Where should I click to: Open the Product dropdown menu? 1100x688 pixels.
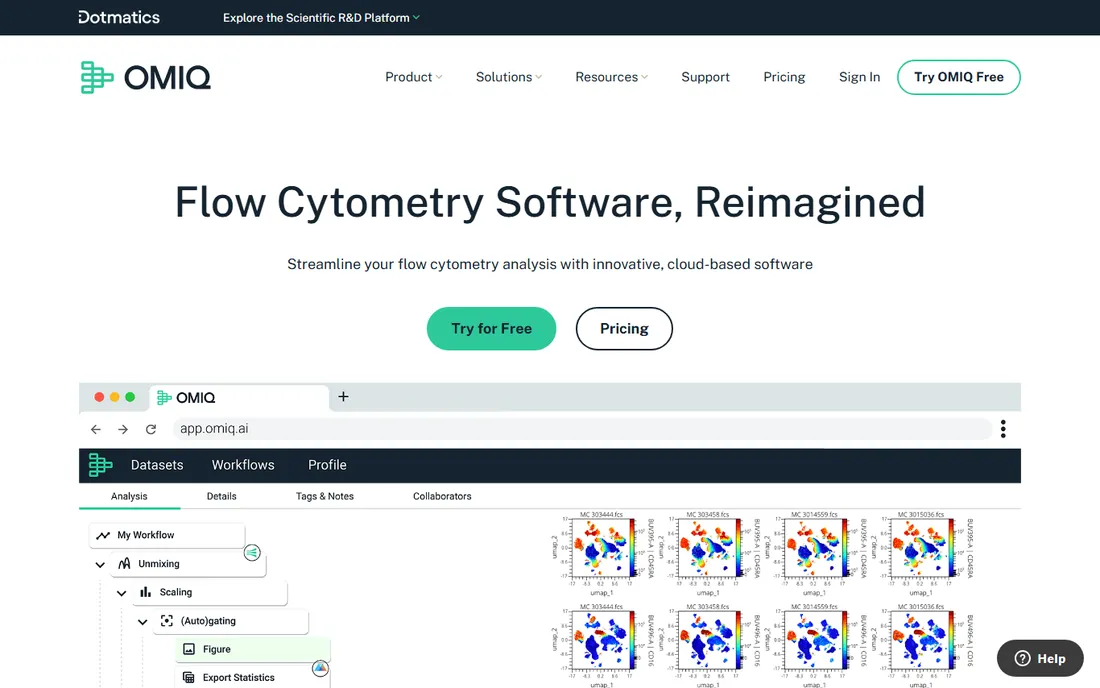(x=413, y=77)
